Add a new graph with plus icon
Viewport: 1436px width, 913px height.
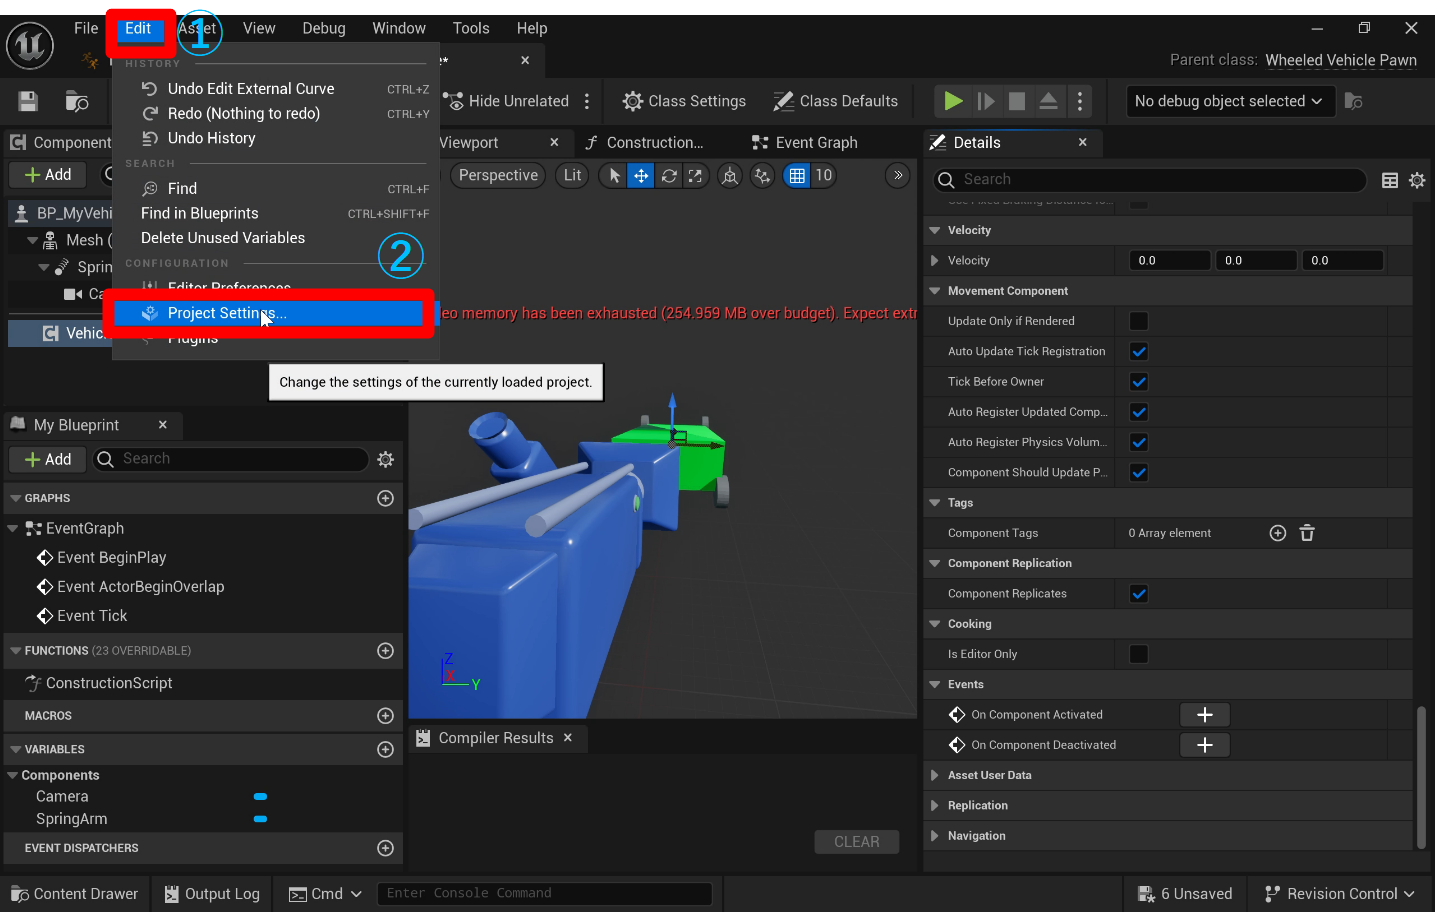point(385,498)
